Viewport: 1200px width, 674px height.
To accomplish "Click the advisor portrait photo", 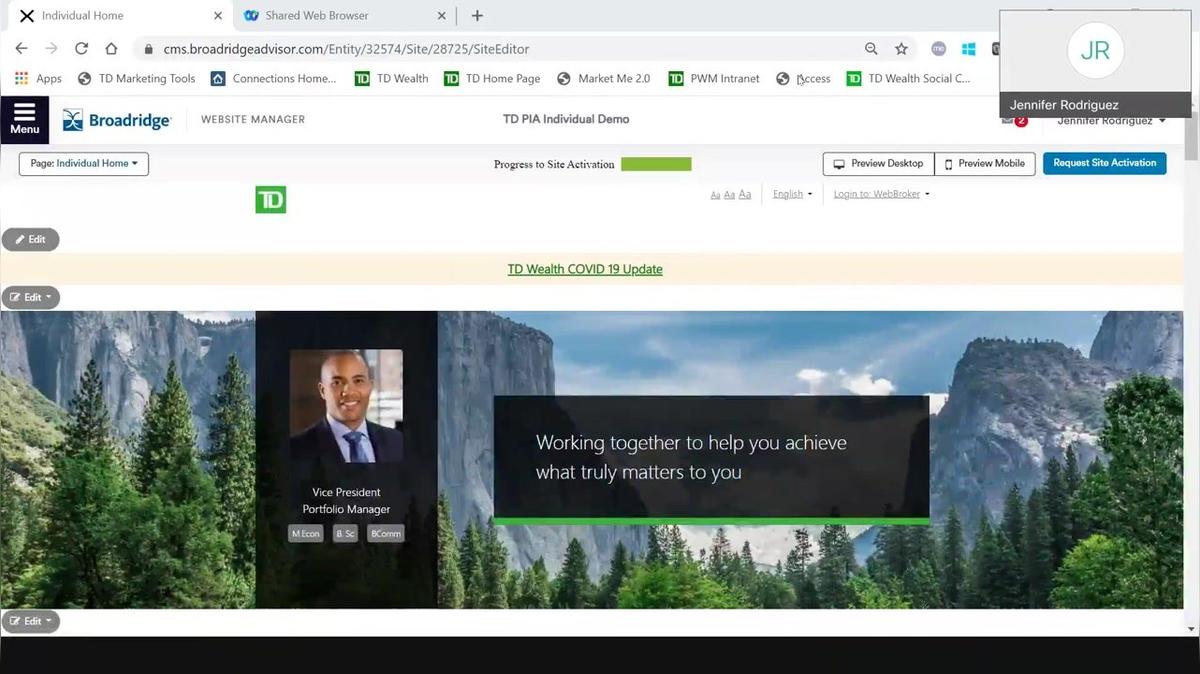I will tap(346, 406).
